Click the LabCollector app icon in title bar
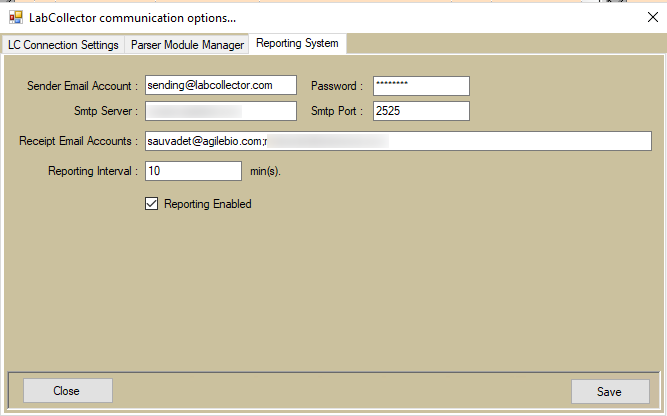Screen dimensions: 667x416 pyautogui.click(x=16, y=17)
